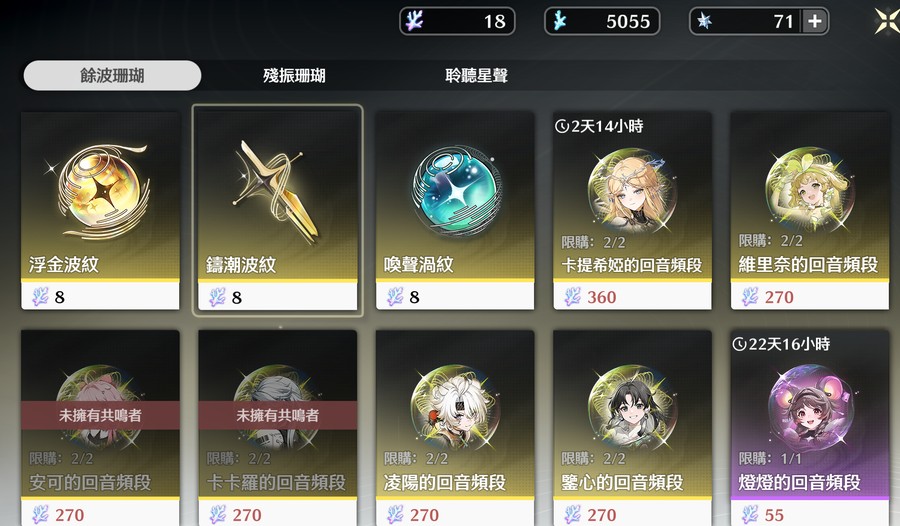Click the locked 卡卡羅的回音頻段 item
The height and width of the screenshot is (526, 900).
coord(278,428)
